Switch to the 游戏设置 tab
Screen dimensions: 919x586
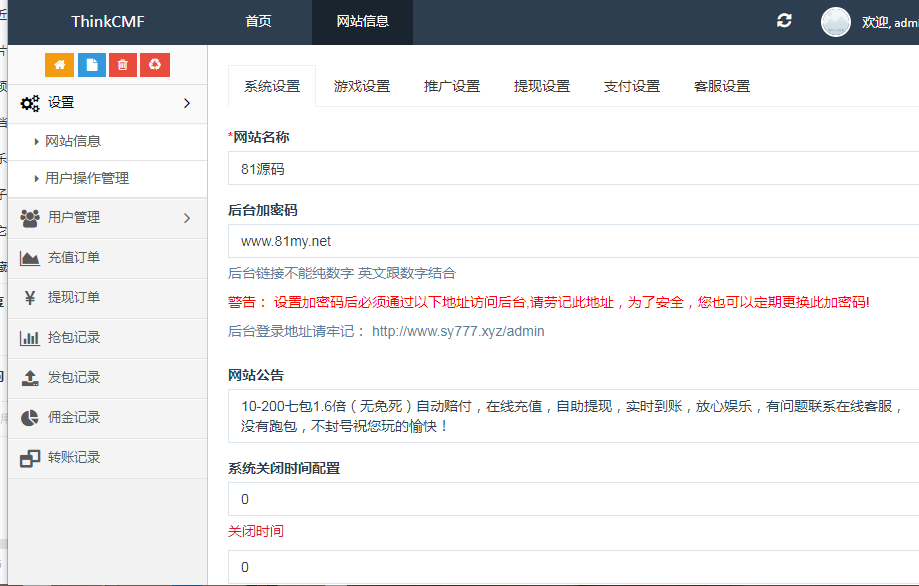(362, 87)
